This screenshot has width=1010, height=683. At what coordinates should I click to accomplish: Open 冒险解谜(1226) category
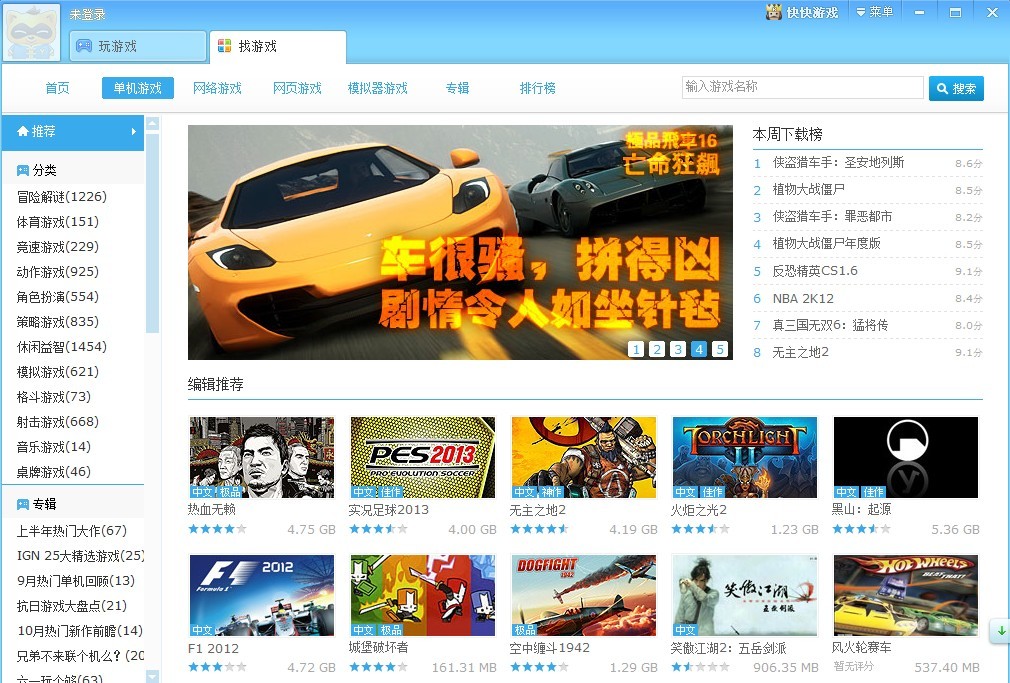(x=62, y=197)
